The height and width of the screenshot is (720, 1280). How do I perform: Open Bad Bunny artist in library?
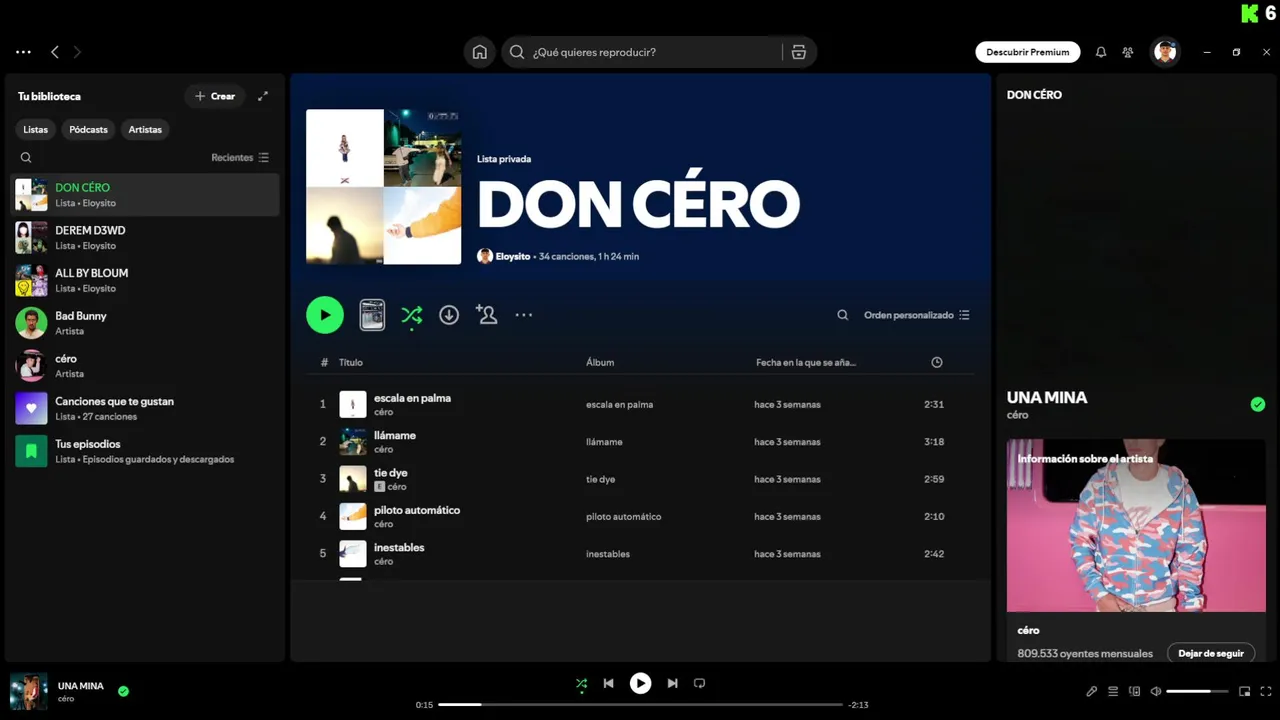[145, 323]
